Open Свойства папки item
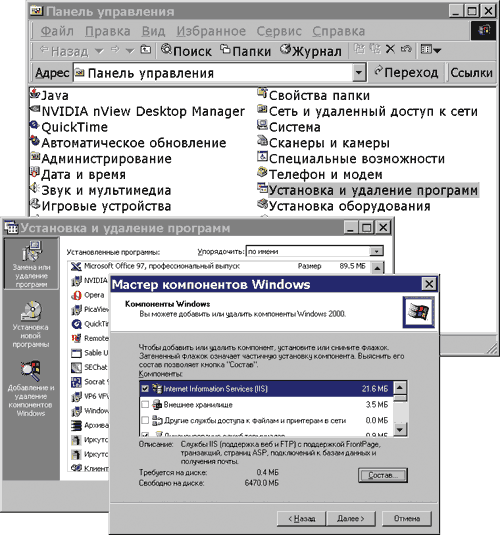The width and height of the screenshot is (500, 535). 314,95
